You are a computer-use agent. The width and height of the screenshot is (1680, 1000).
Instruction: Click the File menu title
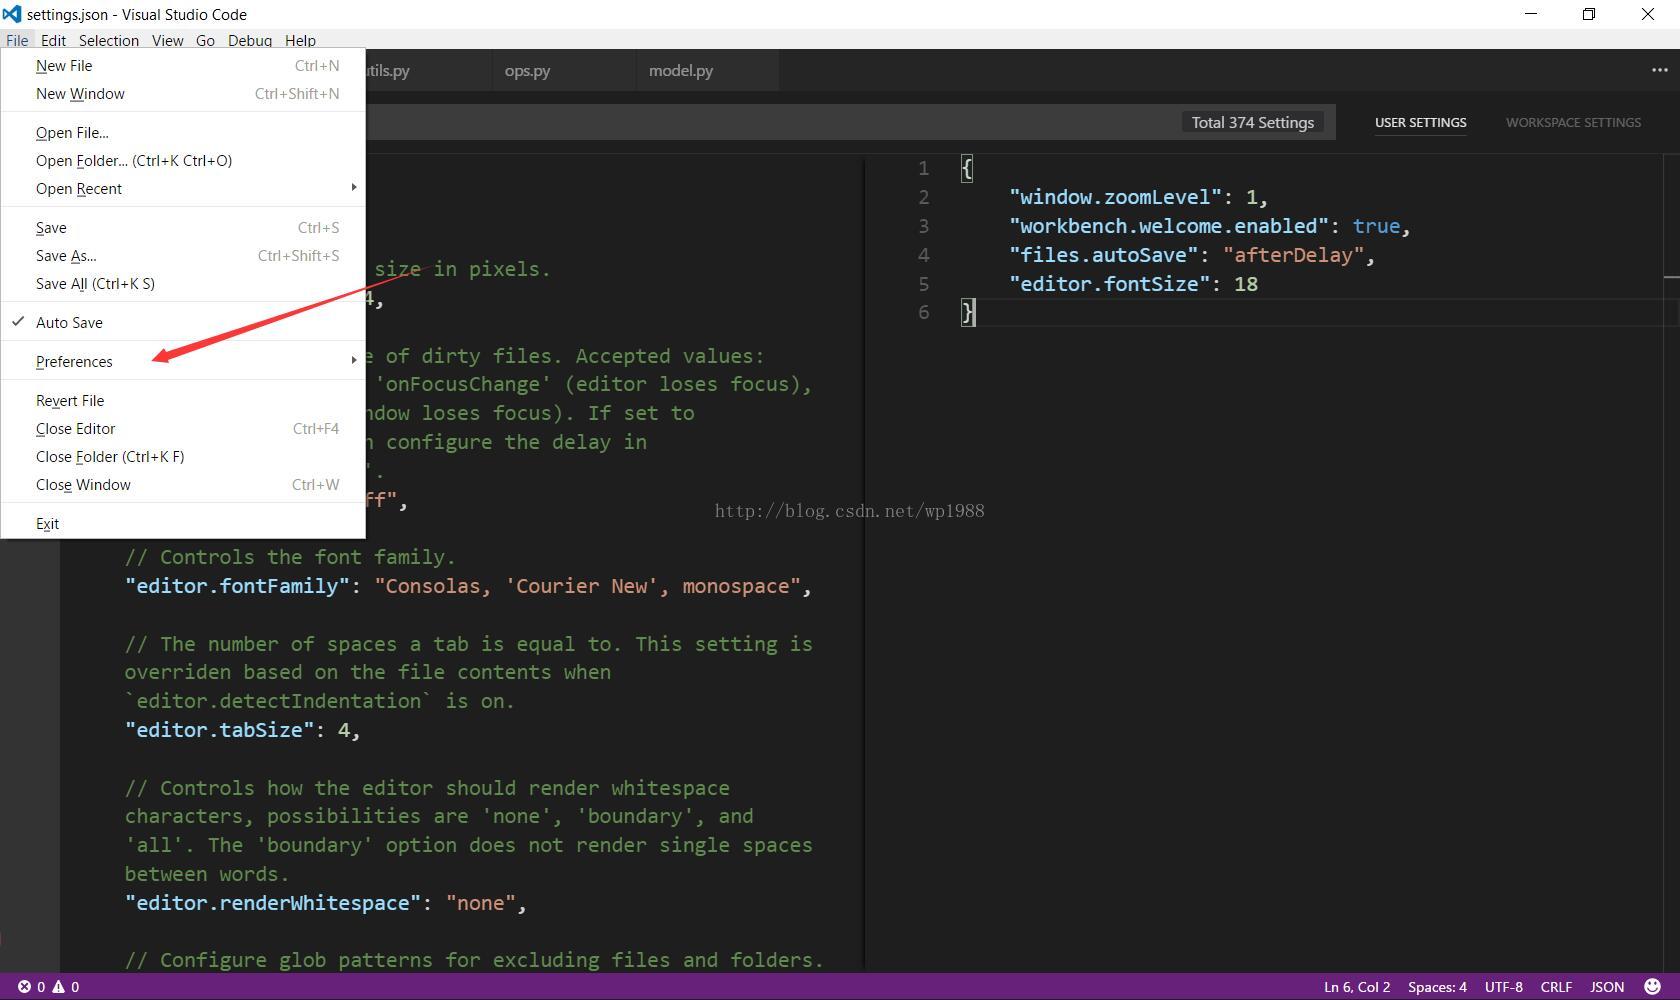pyautogui.click(x=17, y=40)
